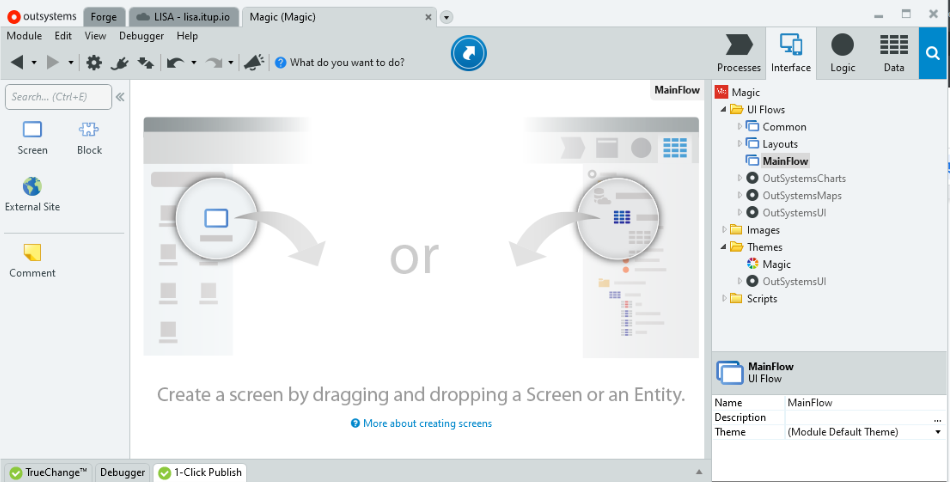Collapse the UI Flows folder
This screenshot has width=950, height=482.
pyautogui.click(x=723, y=110)
